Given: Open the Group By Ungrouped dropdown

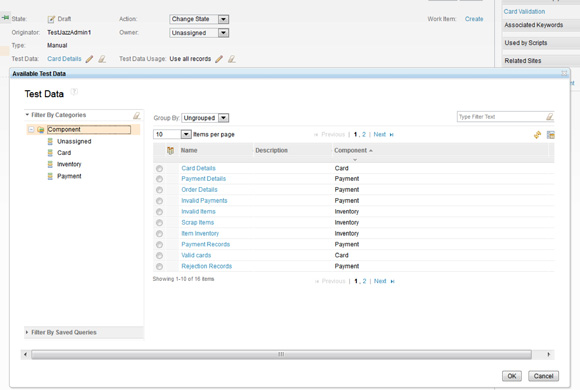Looking at the screenshot, I should click(x=223, y=118).
